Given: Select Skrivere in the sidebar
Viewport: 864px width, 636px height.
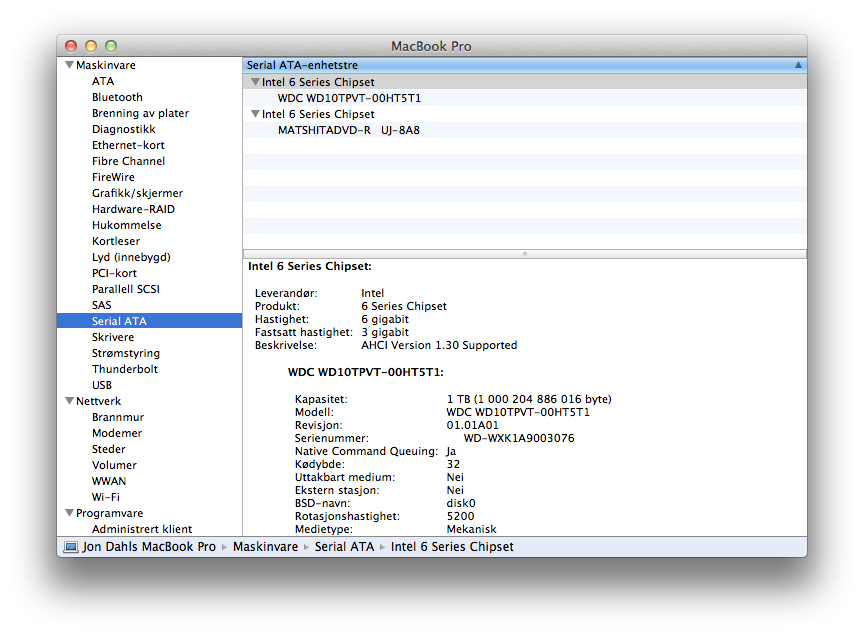Looking at the screenshot, I should point(113,337).
